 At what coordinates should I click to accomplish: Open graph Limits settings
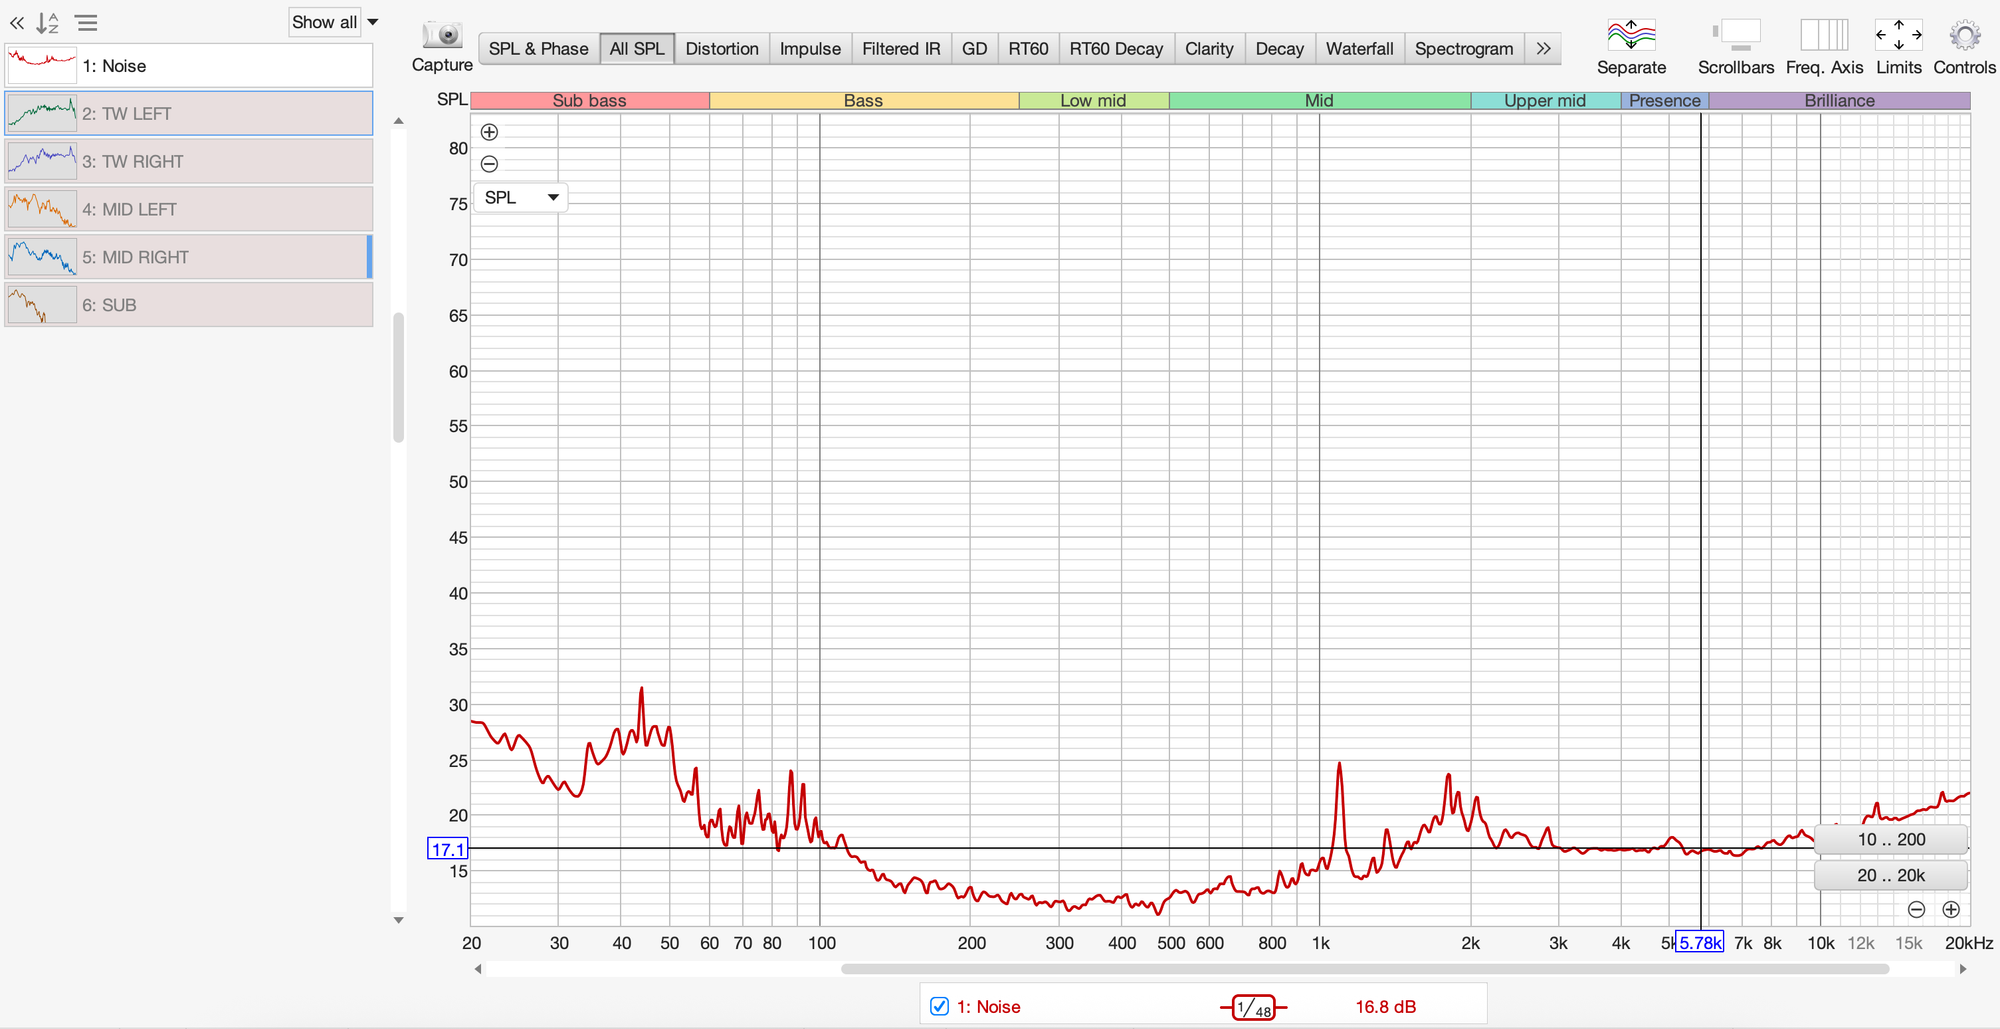(x=1898, y=36)
